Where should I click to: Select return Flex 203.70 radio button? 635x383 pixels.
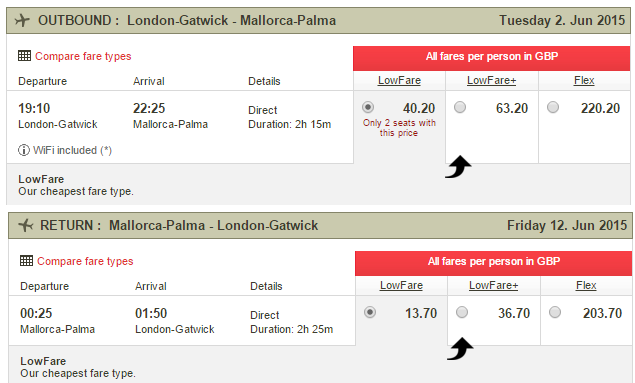[555, 312]
